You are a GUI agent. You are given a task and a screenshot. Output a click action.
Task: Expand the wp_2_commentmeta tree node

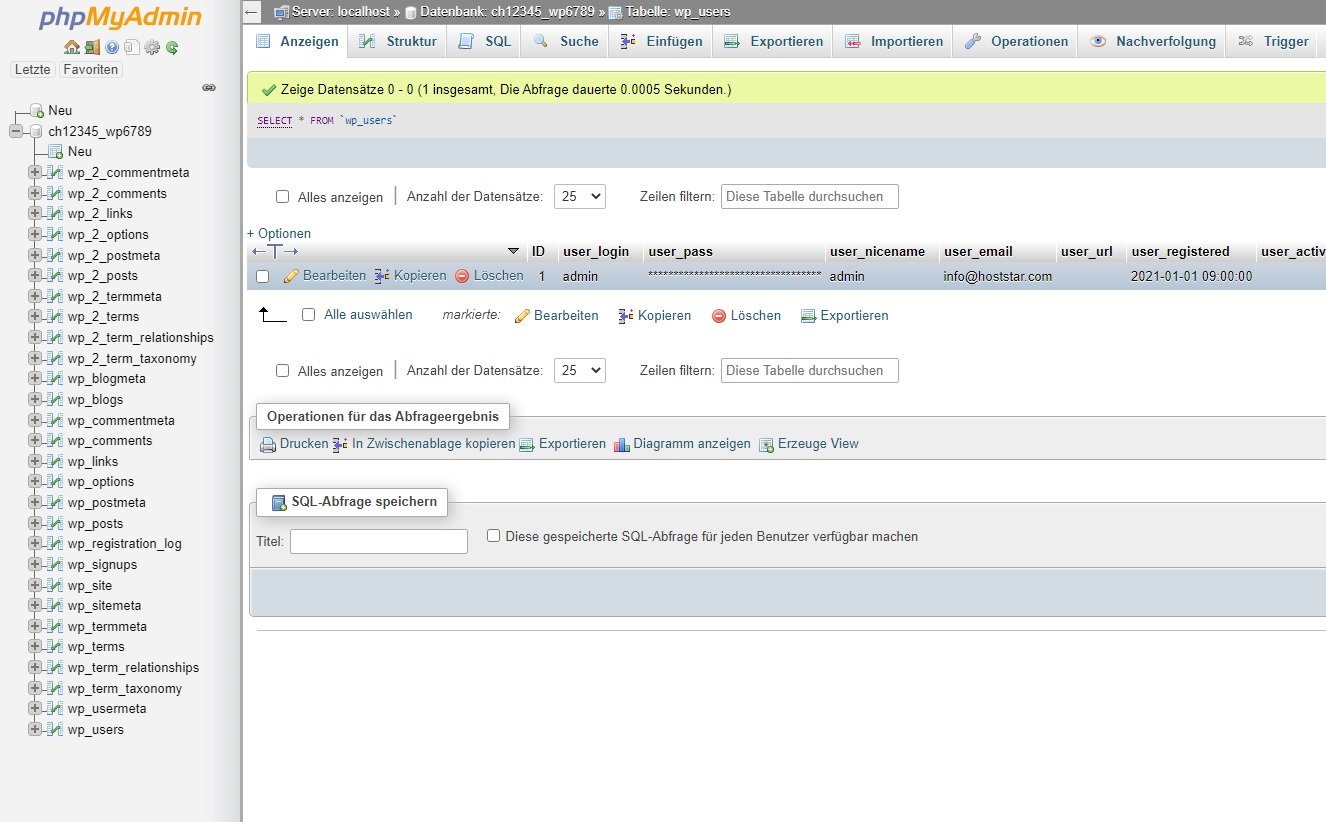click(35, 172)
